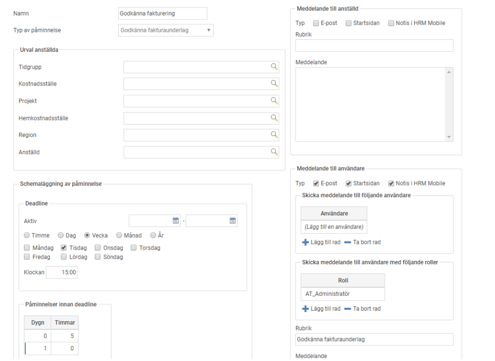The height and width of the screenshot is (361, 495).
Task: Click the Klockan time field
Action: pos(62,272)
